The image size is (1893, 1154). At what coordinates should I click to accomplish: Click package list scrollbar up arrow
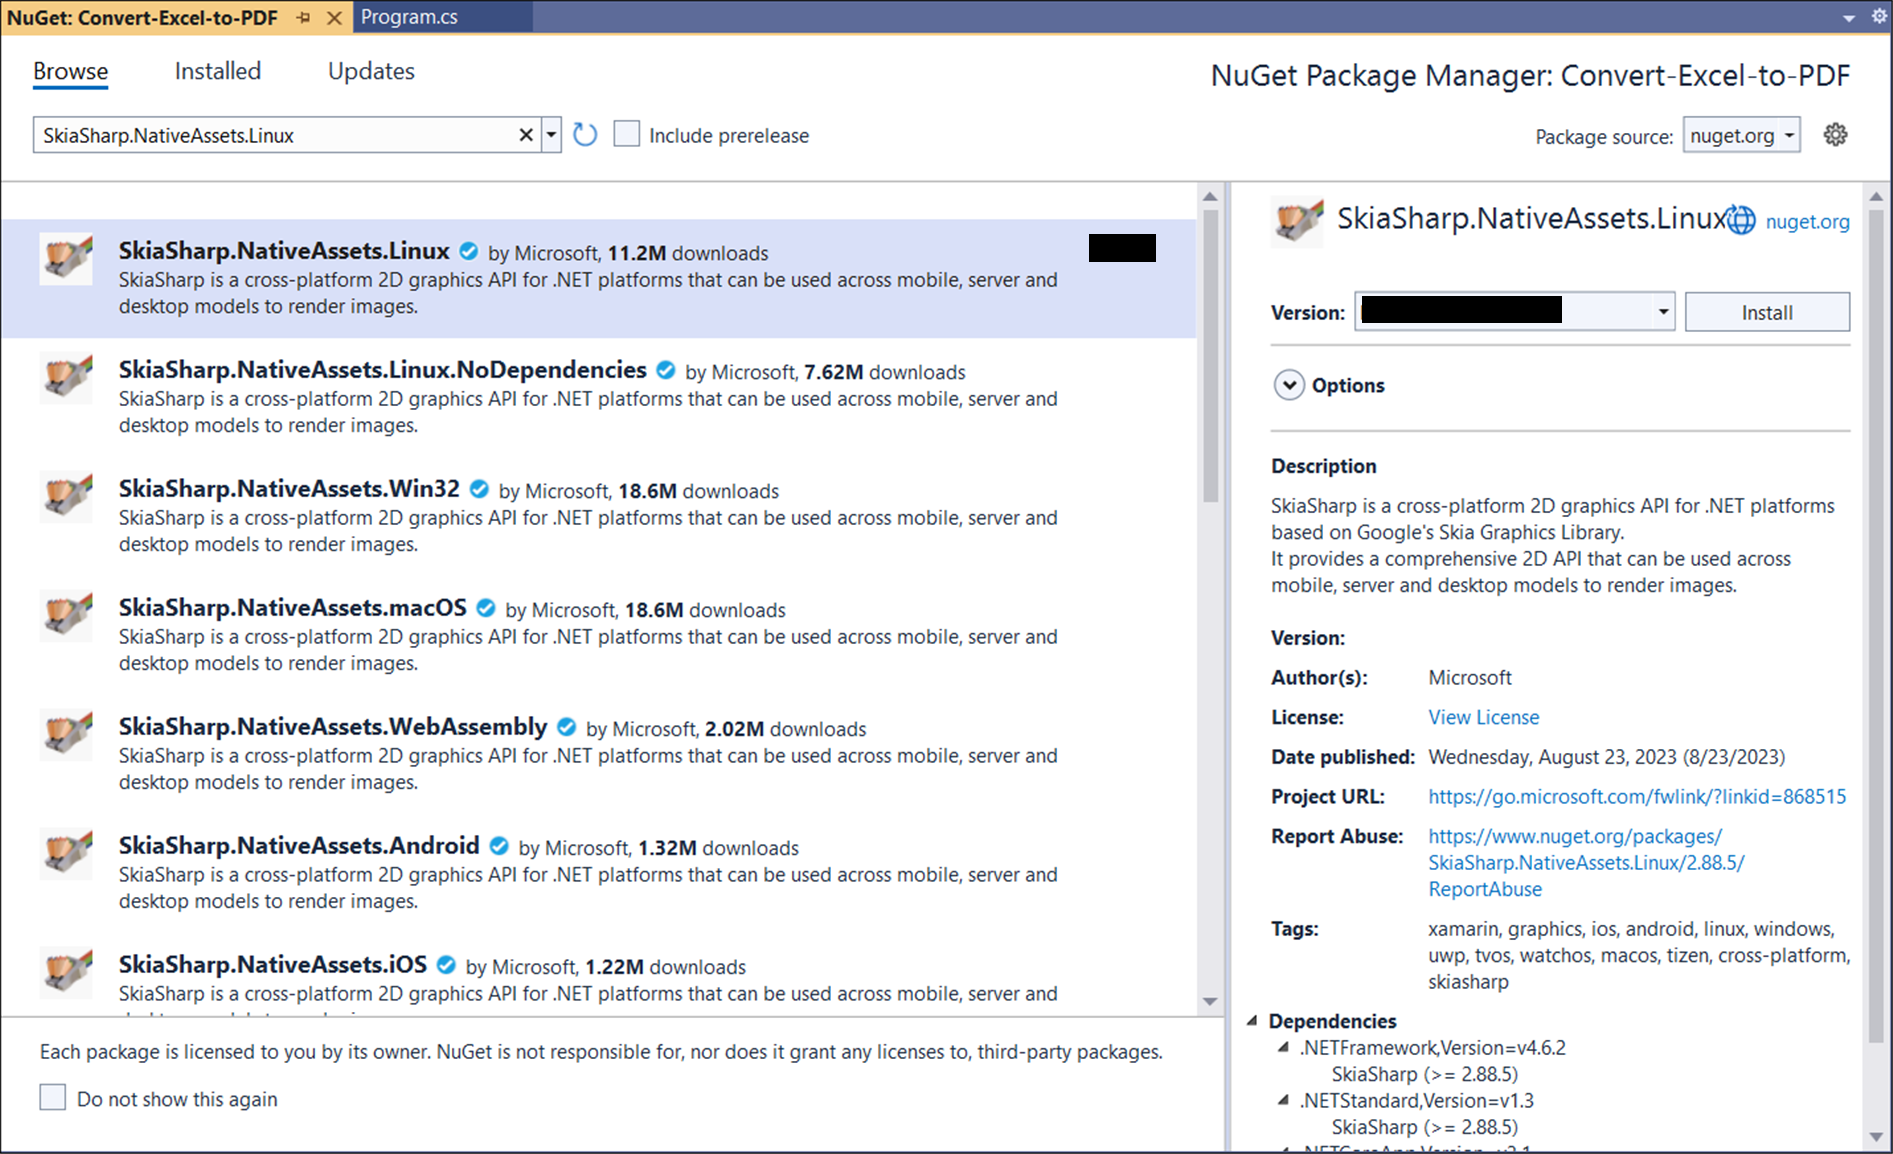tap(1210, 196)
